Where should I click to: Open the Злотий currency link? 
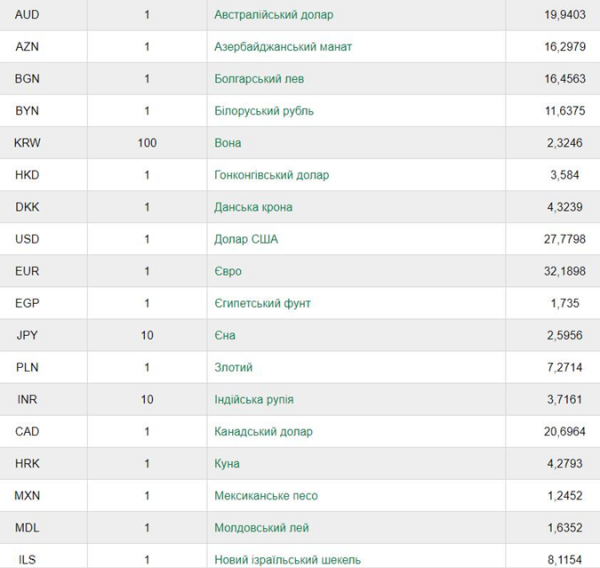[x=233, y=367]
